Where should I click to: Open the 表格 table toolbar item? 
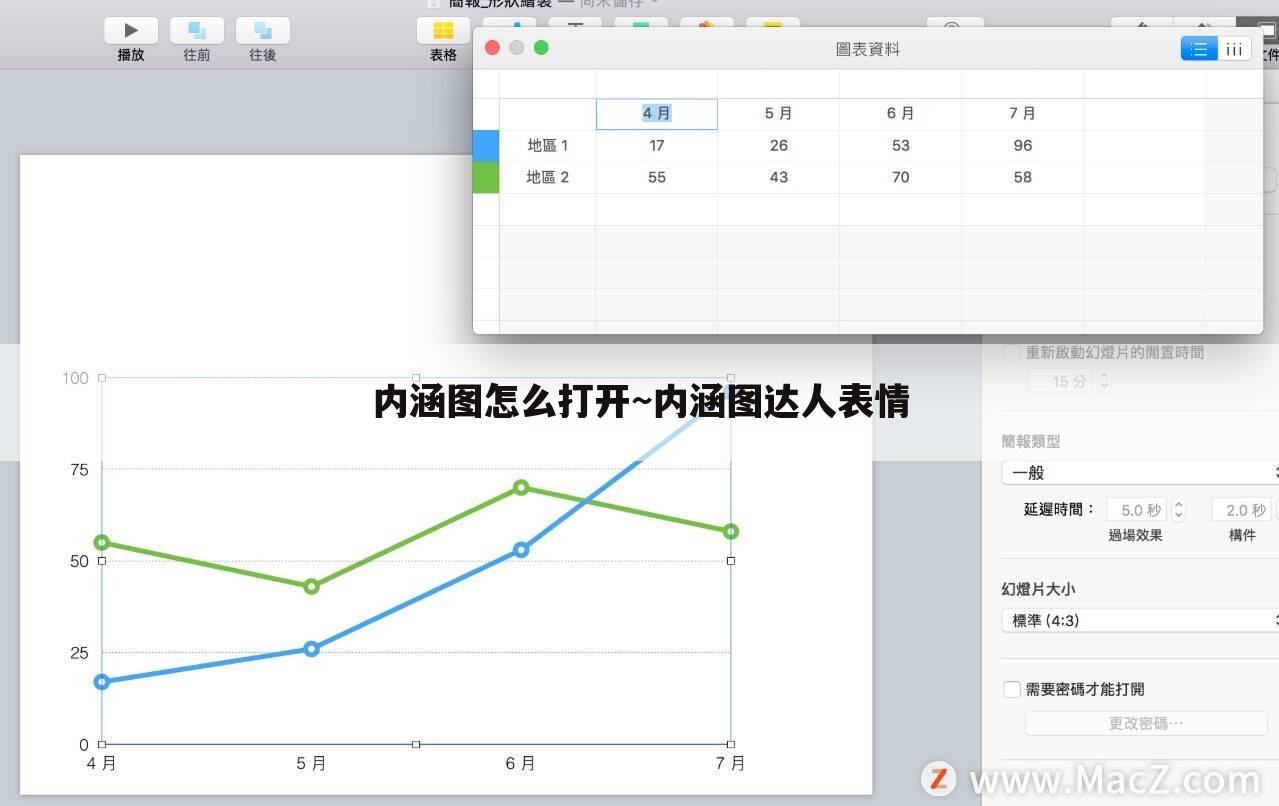point(443,31)
